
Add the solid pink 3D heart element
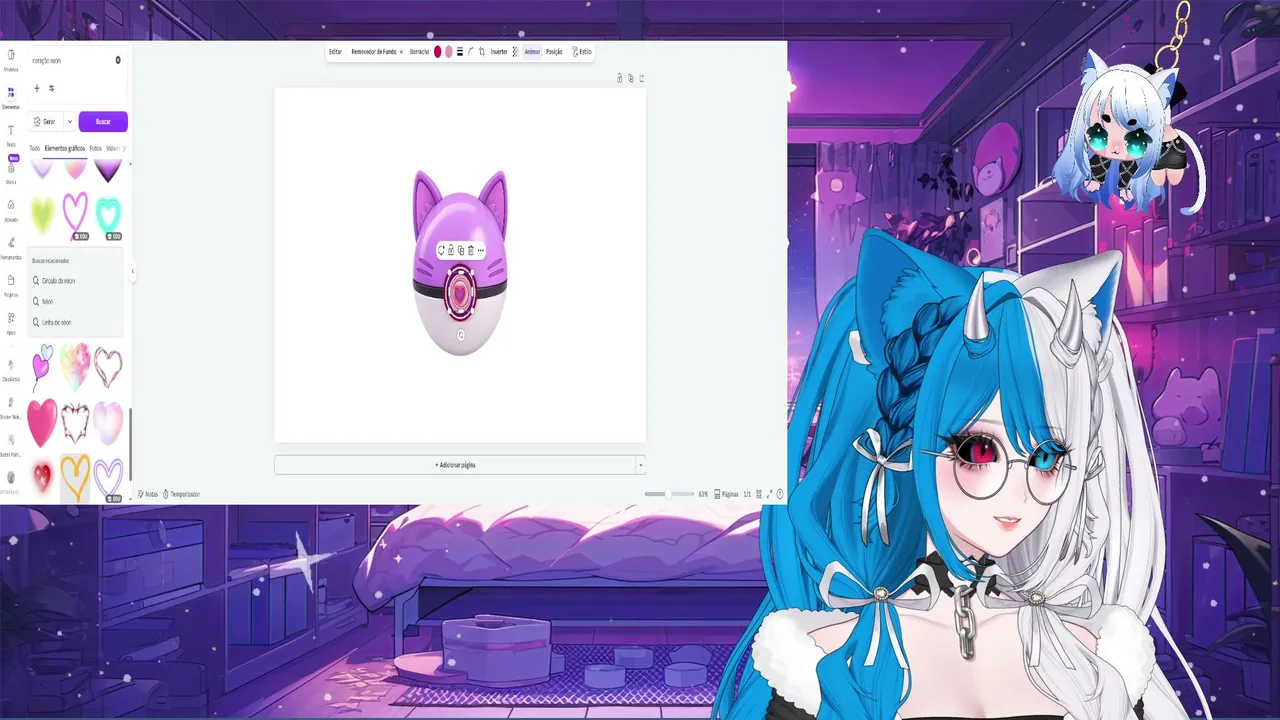point(42,423)
